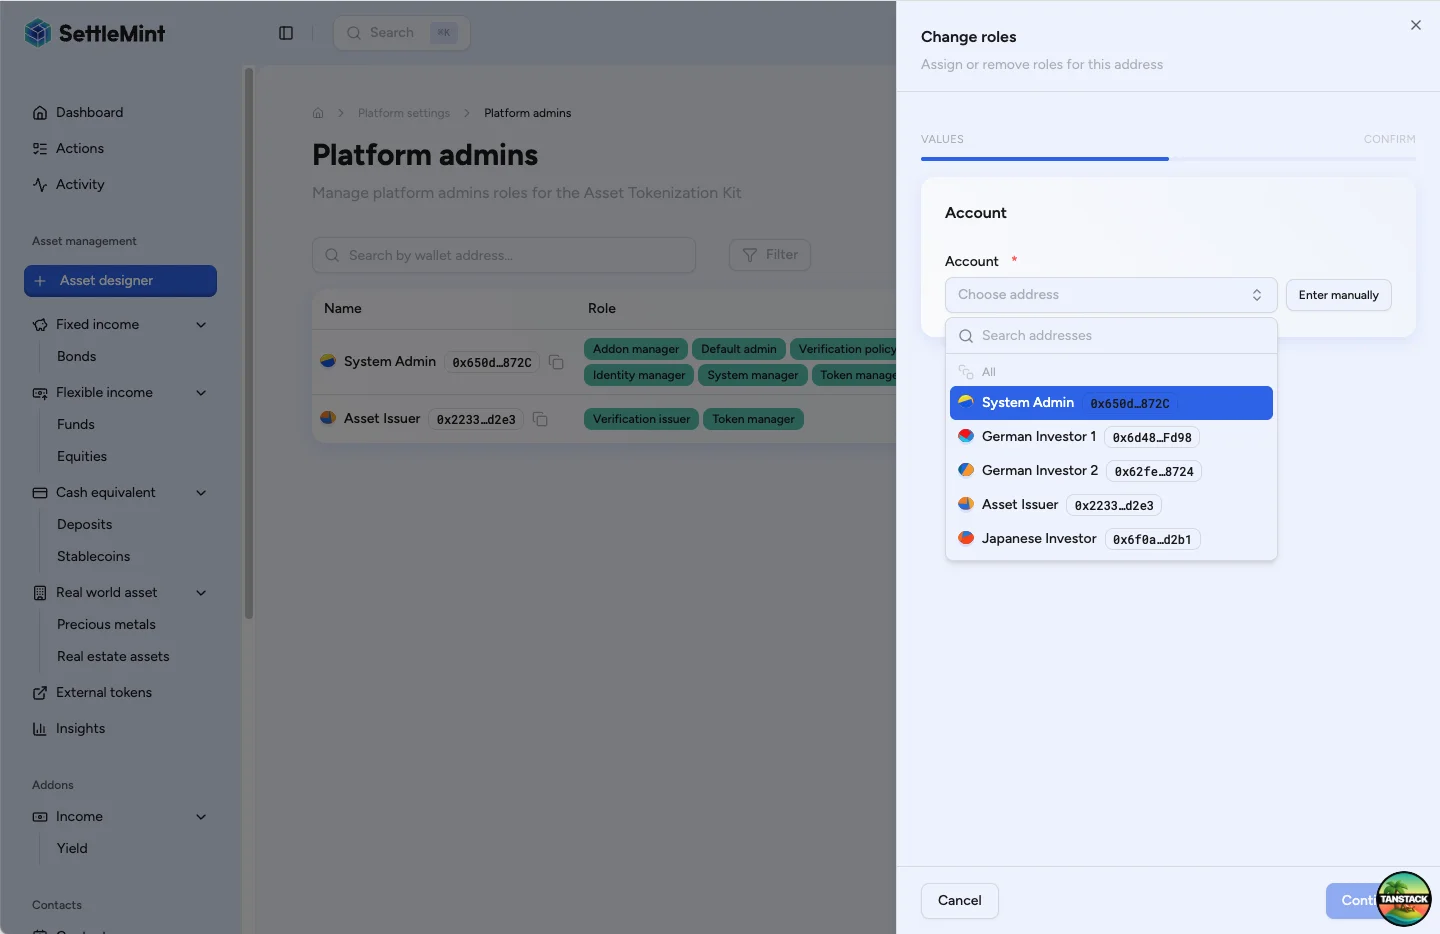
Task: Click the VALUES progress bar
Action: pyautogui.click(x=1044, y=158)
